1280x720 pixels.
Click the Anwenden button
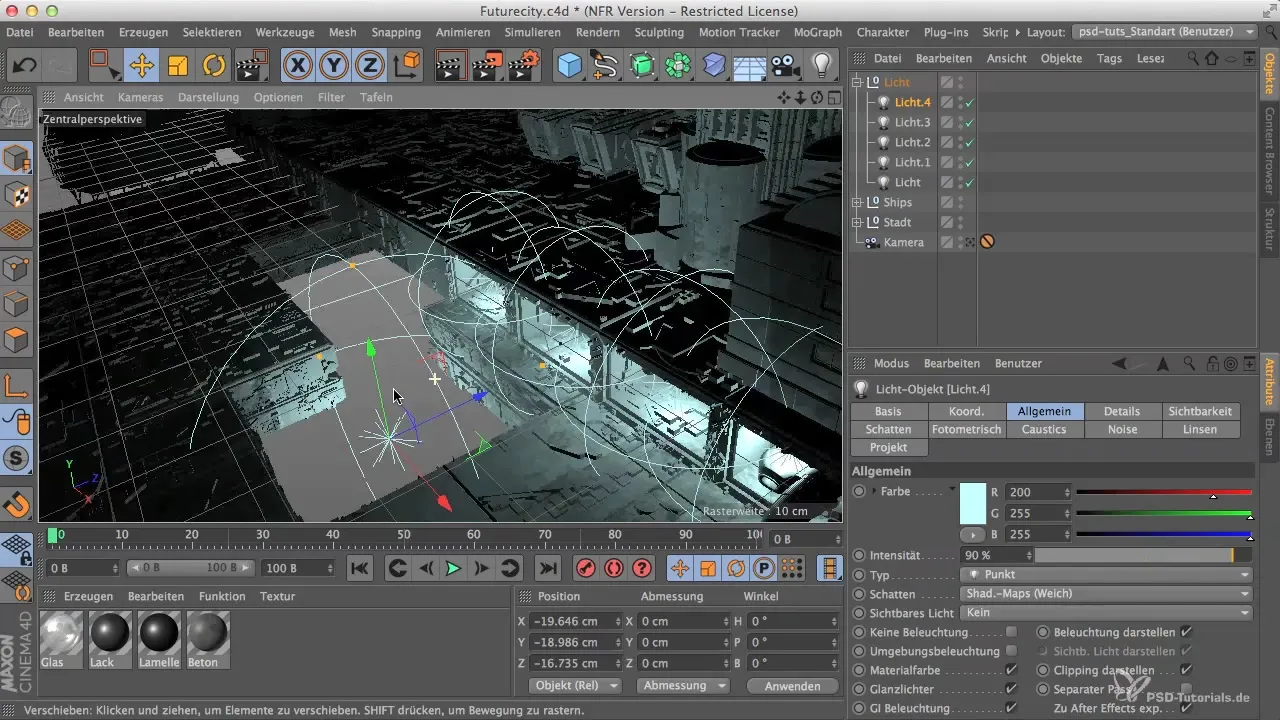[792, 685]
